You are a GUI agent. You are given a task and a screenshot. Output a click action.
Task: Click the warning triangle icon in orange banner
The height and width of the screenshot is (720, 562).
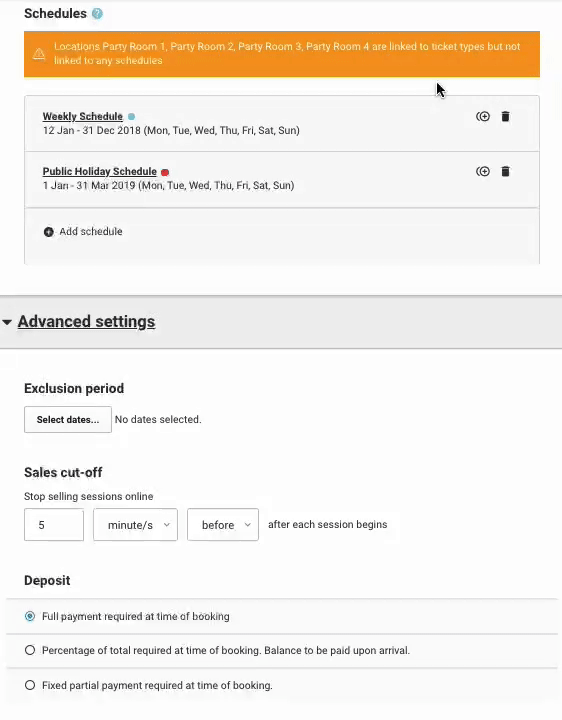pos(39,54)
